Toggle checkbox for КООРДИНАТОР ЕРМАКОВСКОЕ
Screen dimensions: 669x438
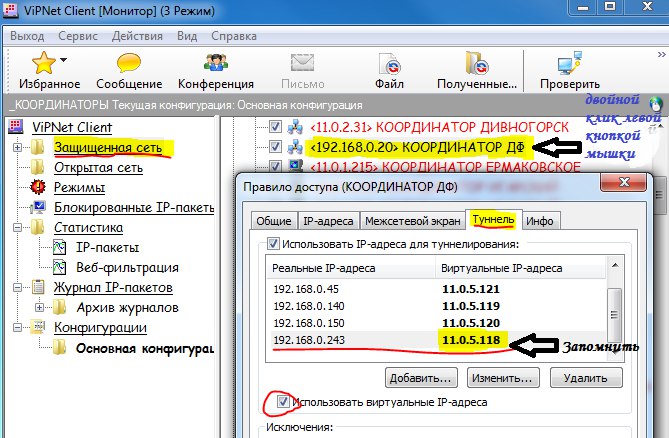pyautogui.click(x=275, y=166)
